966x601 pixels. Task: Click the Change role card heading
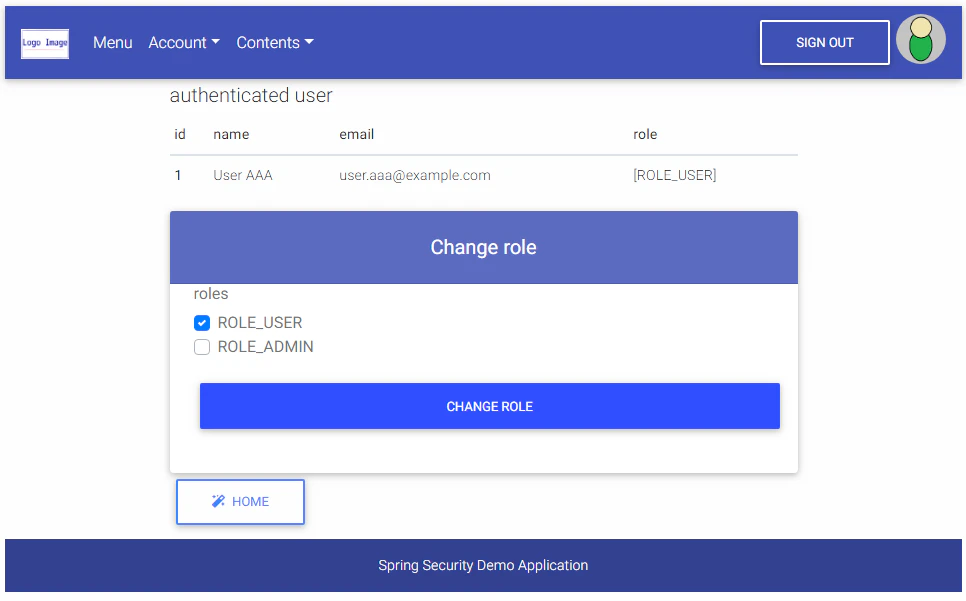(x=484, y=248)
